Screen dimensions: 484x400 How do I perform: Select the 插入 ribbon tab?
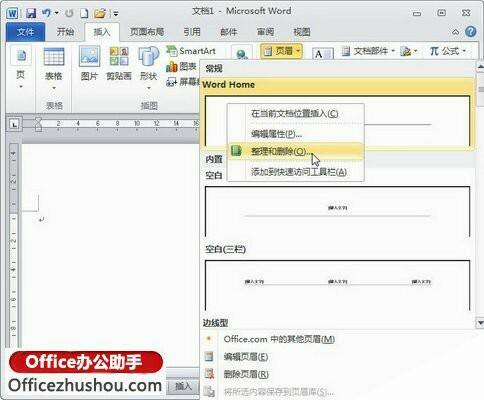pos(102,32)
